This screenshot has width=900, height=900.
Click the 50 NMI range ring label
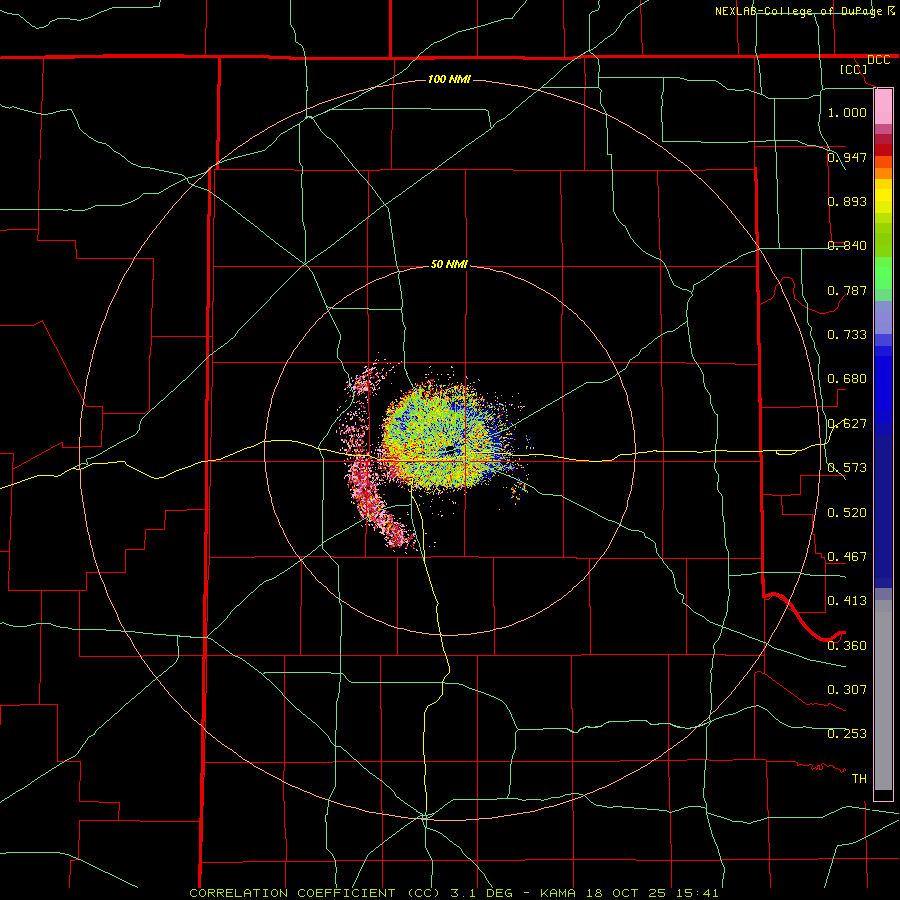pyautogui.click(x=449, y=264)
